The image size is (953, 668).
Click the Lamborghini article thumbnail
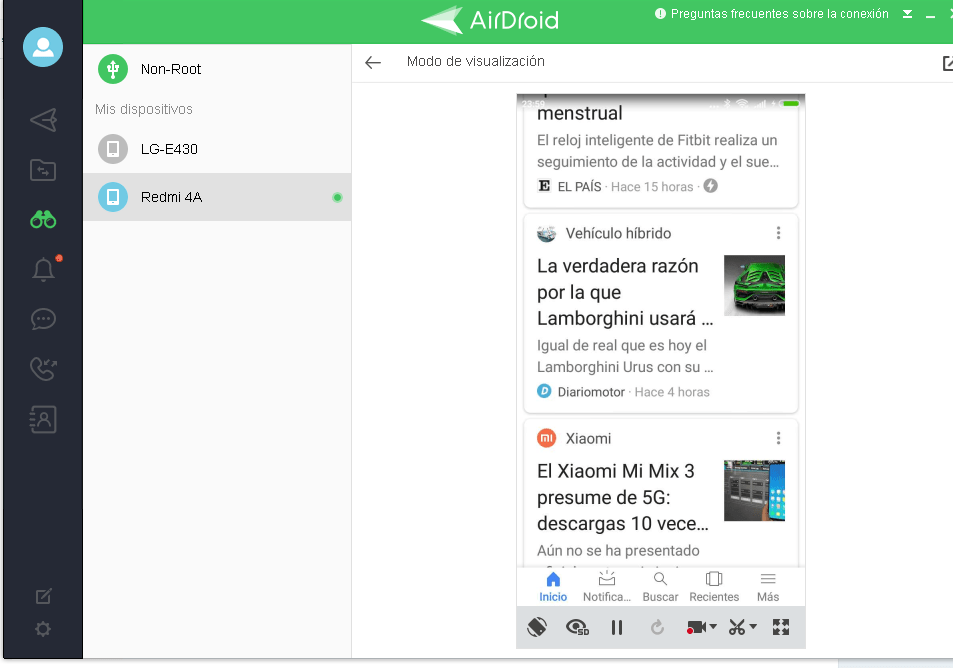(754, 285)
